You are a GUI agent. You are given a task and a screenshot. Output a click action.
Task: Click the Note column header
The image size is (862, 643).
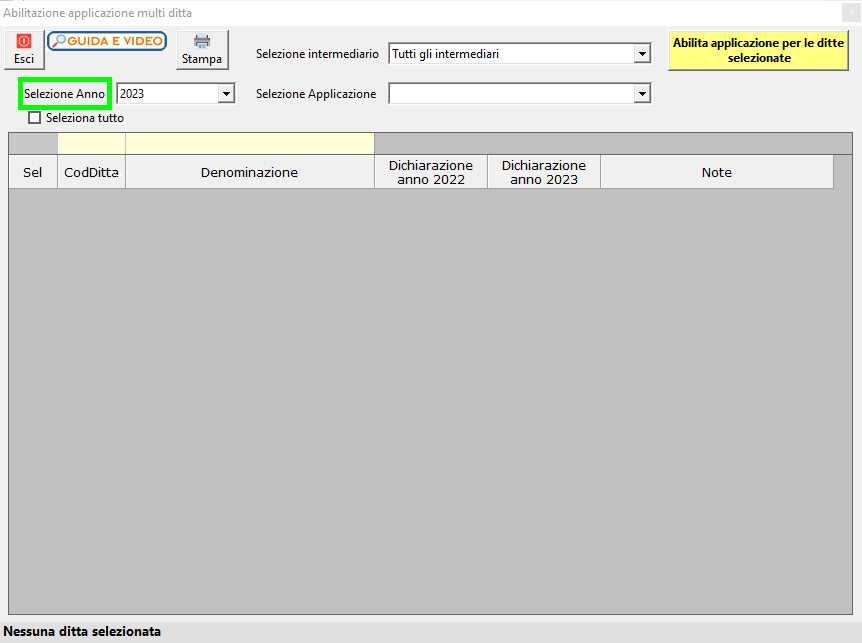(716, 172)
